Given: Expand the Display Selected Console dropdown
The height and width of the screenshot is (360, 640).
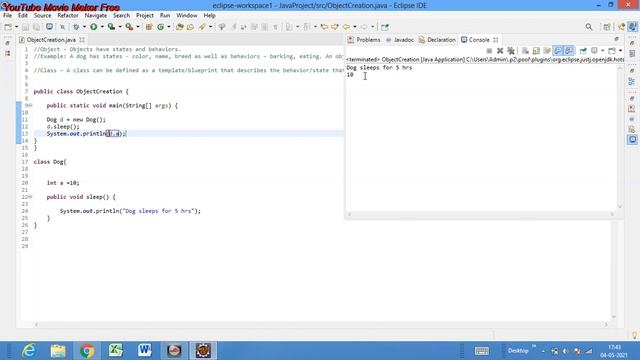Looking at the screenshot, I should tap(602, 51).
